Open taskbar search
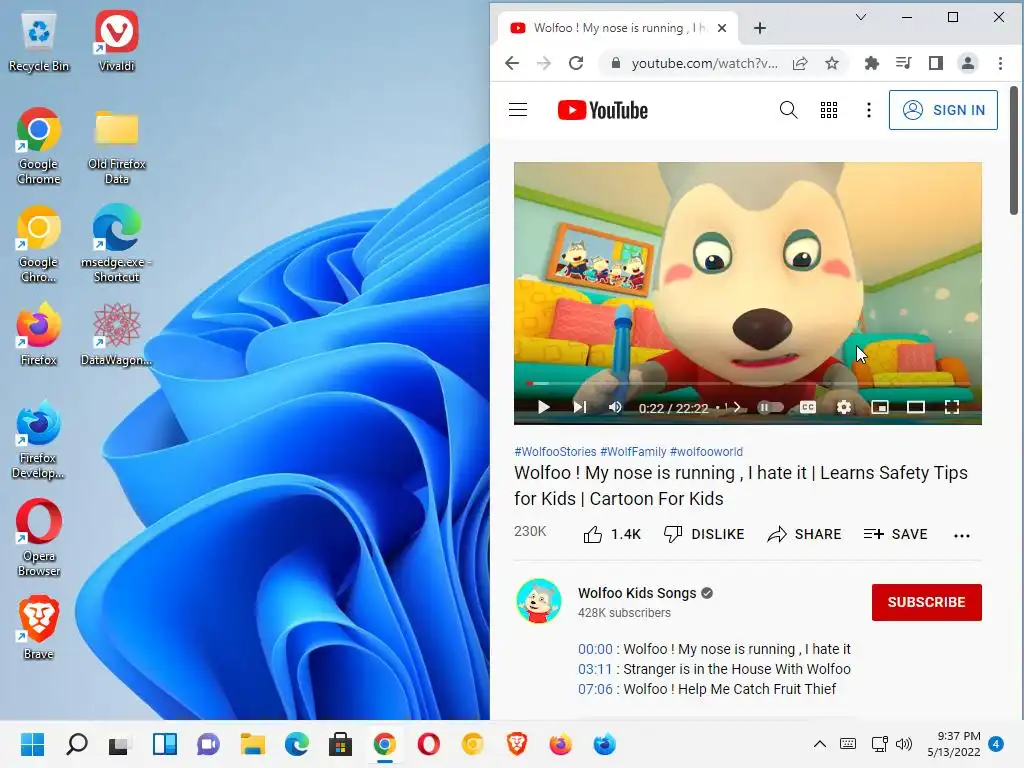The width and height of the screenshot is (1024, 768). coord(76,744)
